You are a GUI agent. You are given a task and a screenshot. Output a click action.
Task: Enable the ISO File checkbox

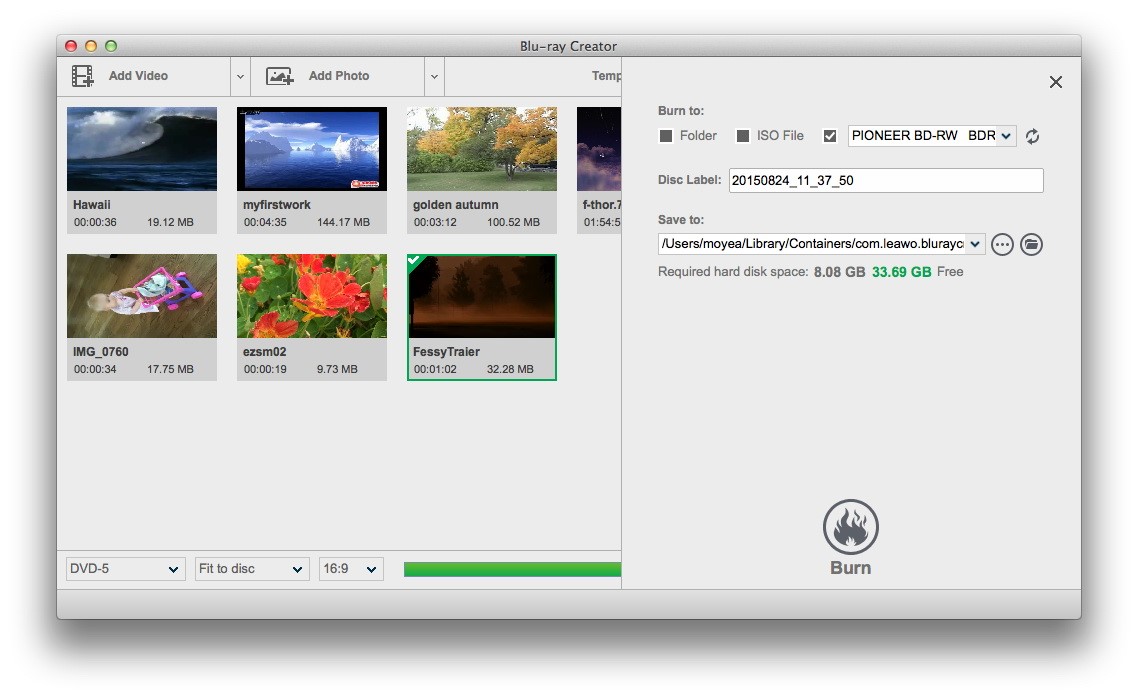point(743,136)
